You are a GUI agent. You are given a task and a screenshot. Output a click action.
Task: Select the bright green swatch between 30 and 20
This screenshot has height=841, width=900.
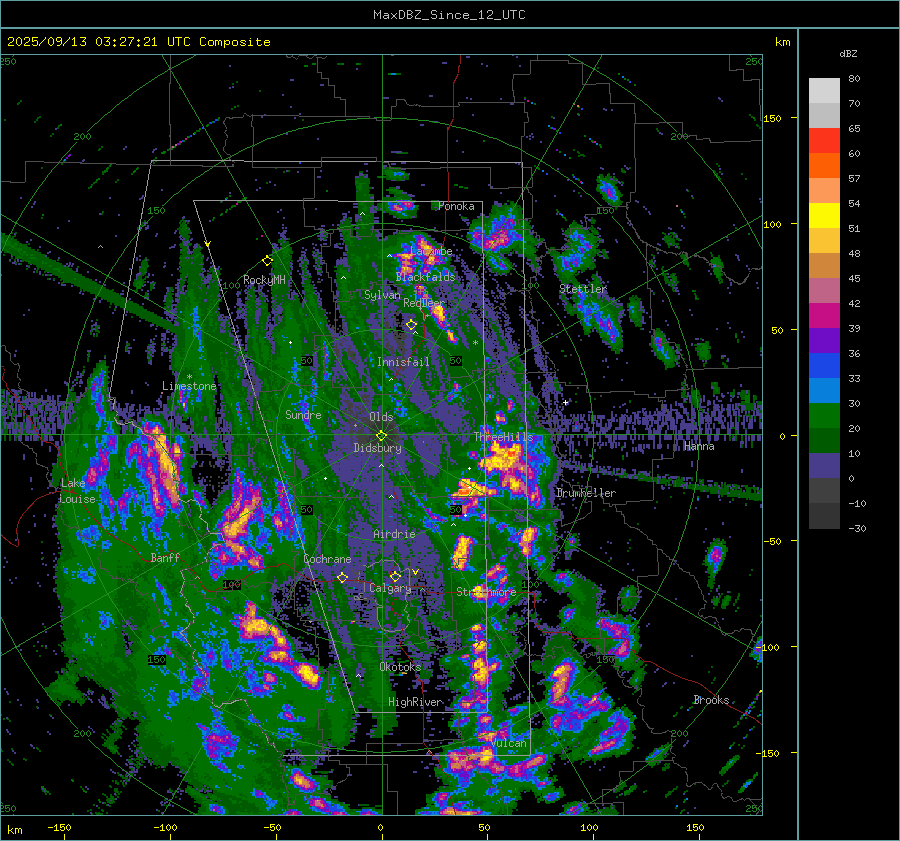tap(824, 416)
